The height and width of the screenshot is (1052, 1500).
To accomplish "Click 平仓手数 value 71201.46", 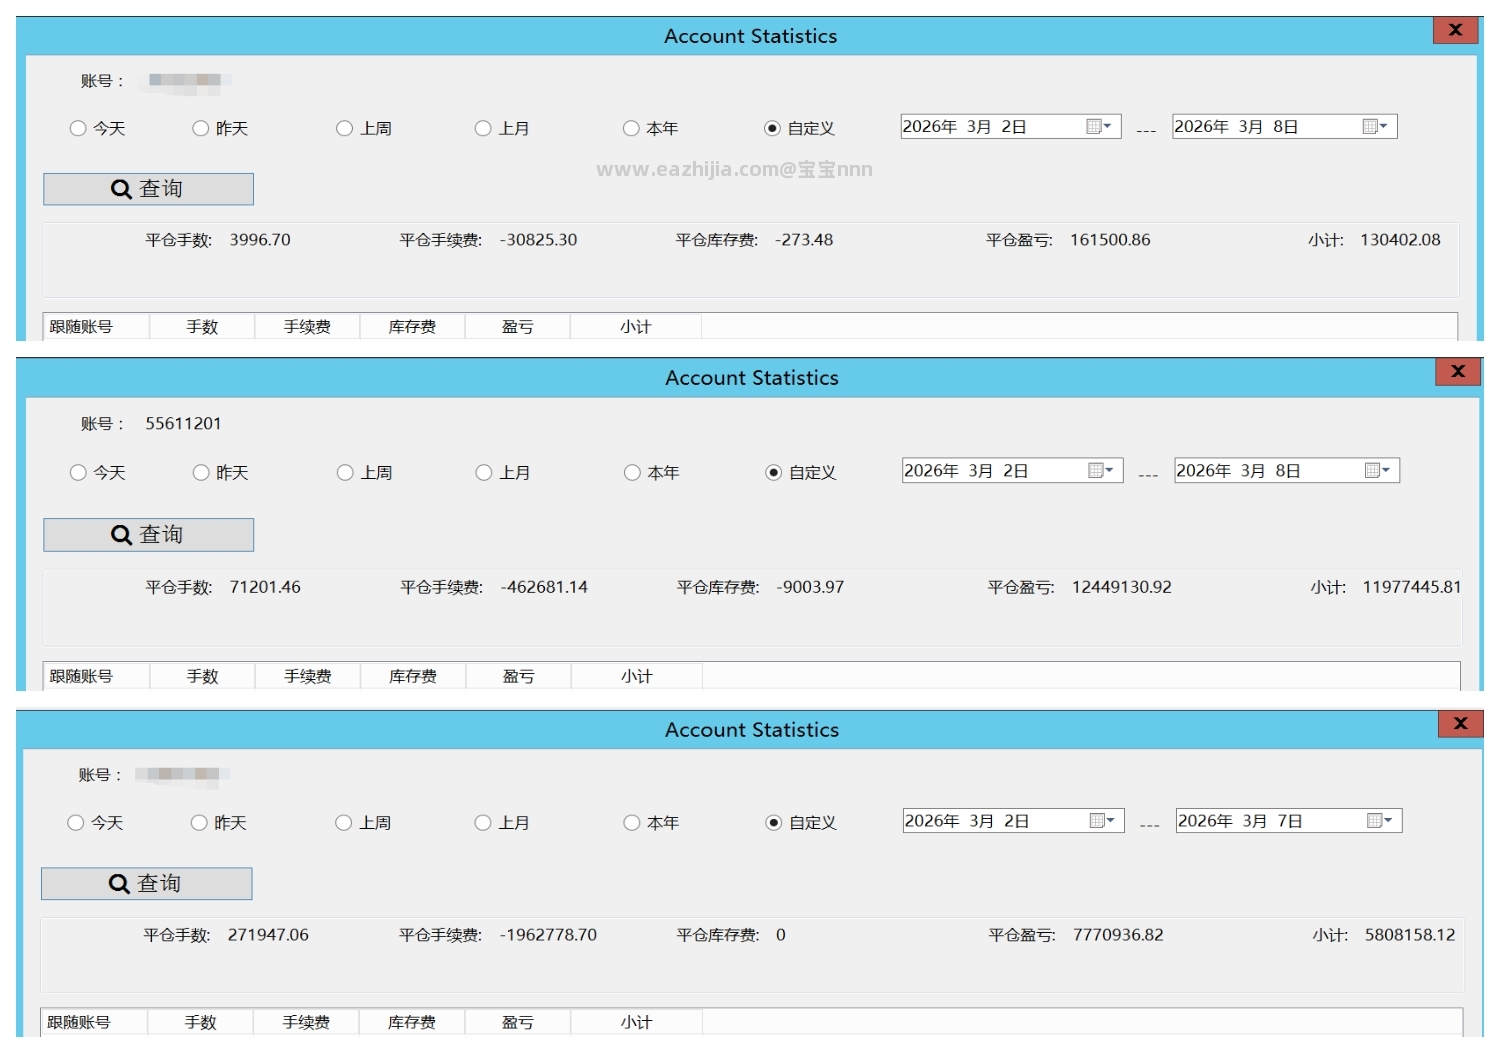I will pyautogui.click(x=265, y=587).
